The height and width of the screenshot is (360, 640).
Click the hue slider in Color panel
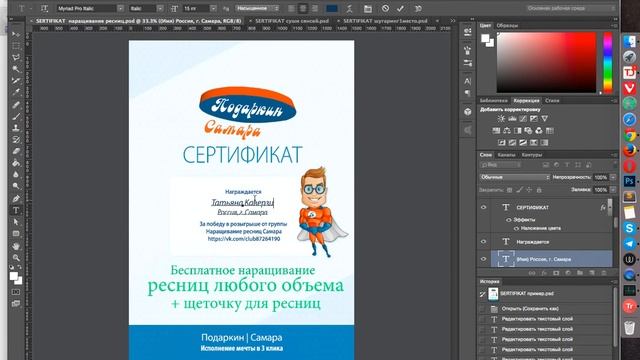tap(608, 62)
